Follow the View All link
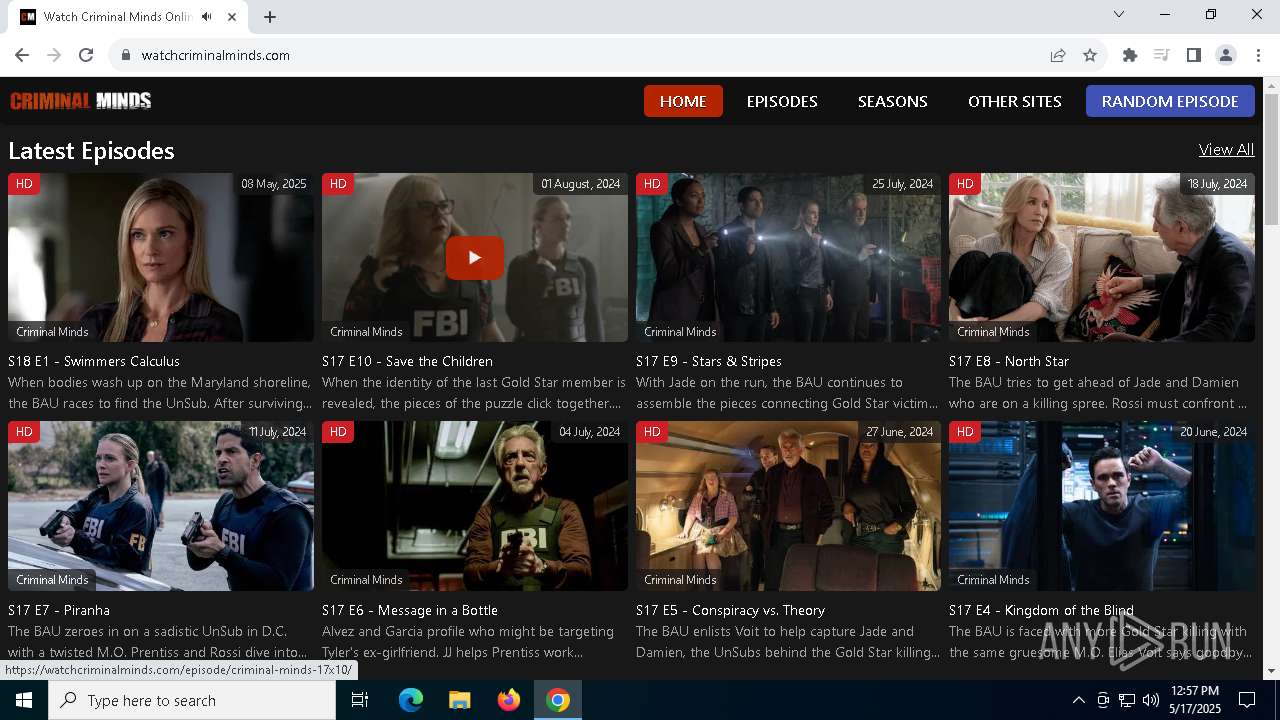This screenshot has height=720, width=1280. (x=1226, y=149)
